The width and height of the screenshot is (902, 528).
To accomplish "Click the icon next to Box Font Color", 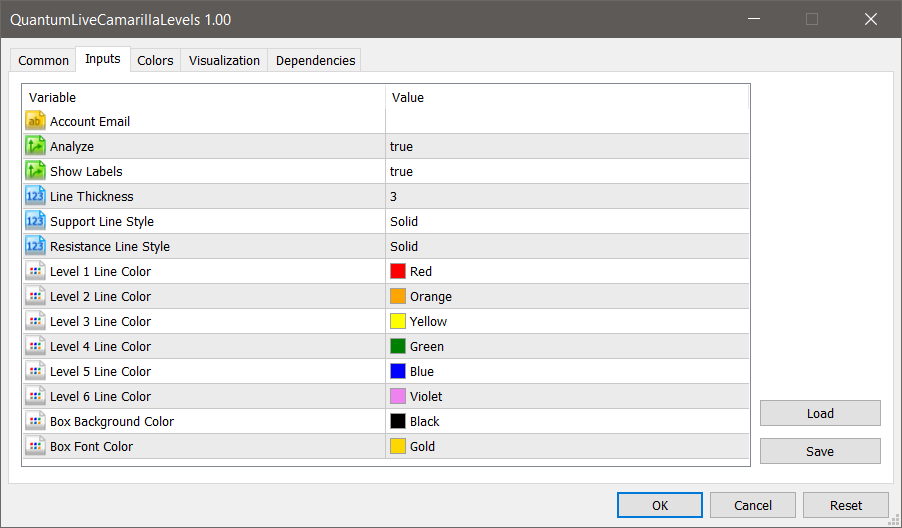I will (x=35, y=446).
